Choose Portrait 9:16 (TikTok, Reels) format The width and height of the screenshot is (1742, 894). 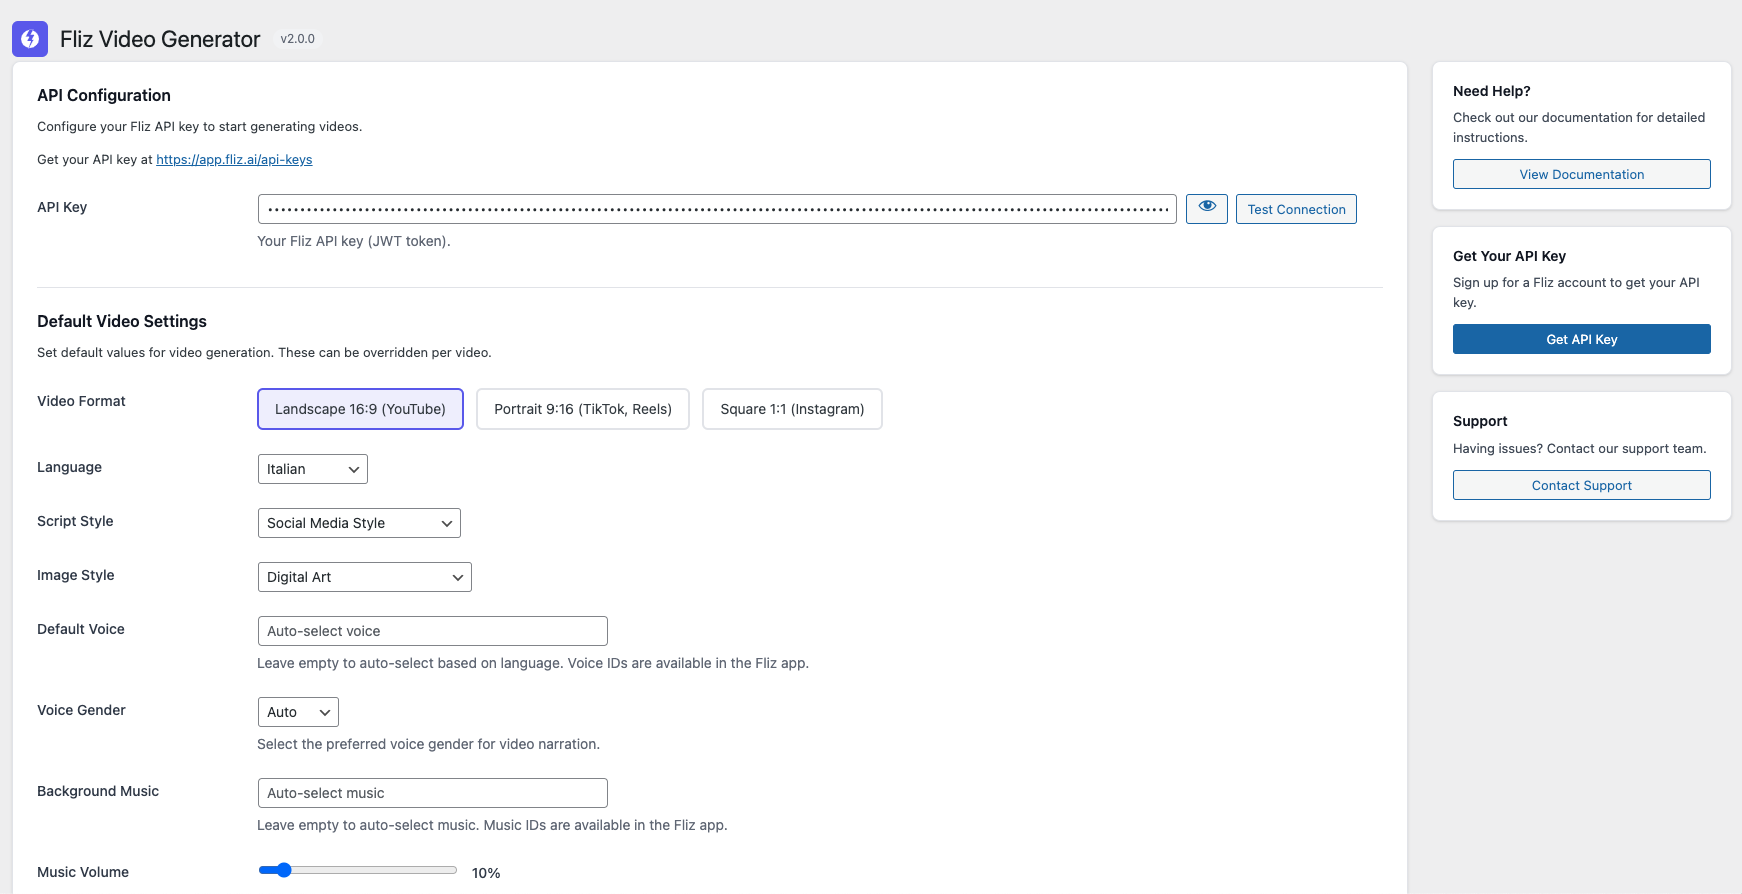coord(583,409)
